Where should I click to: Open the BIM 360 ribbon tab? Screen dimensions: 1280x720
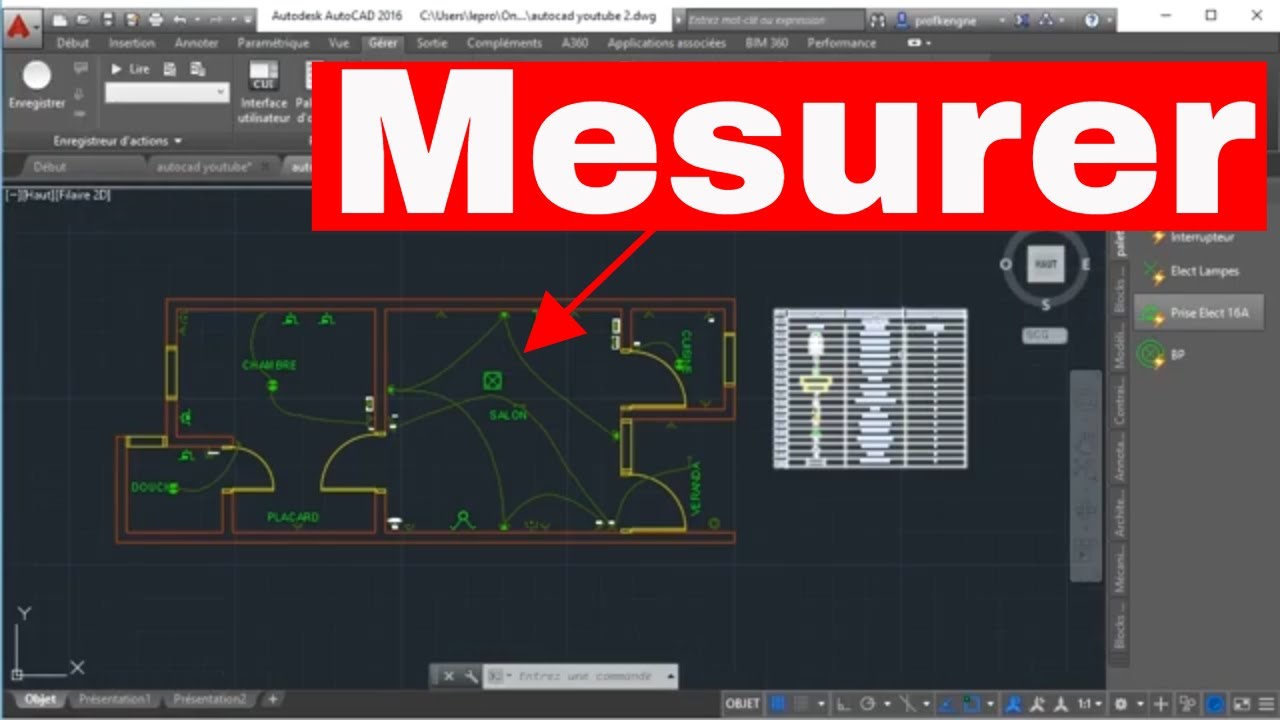(x=767, y=43)
